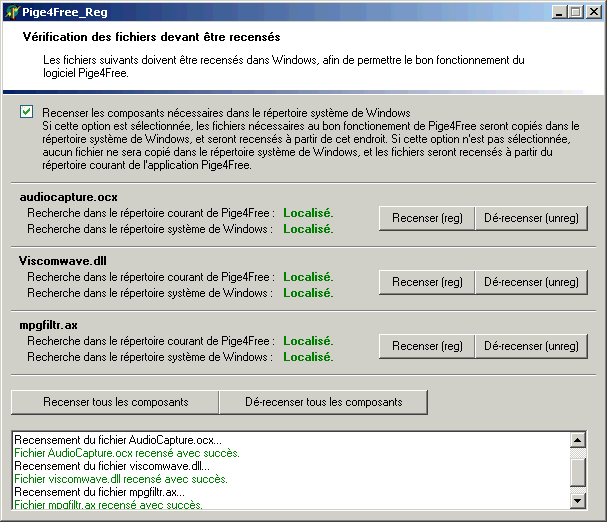Image resolution: width=607 pixels, height=522 pixels.
Task: Click log line 'Recensement du fichier mpgfiltr.ax...'
Action: [99, 492]
